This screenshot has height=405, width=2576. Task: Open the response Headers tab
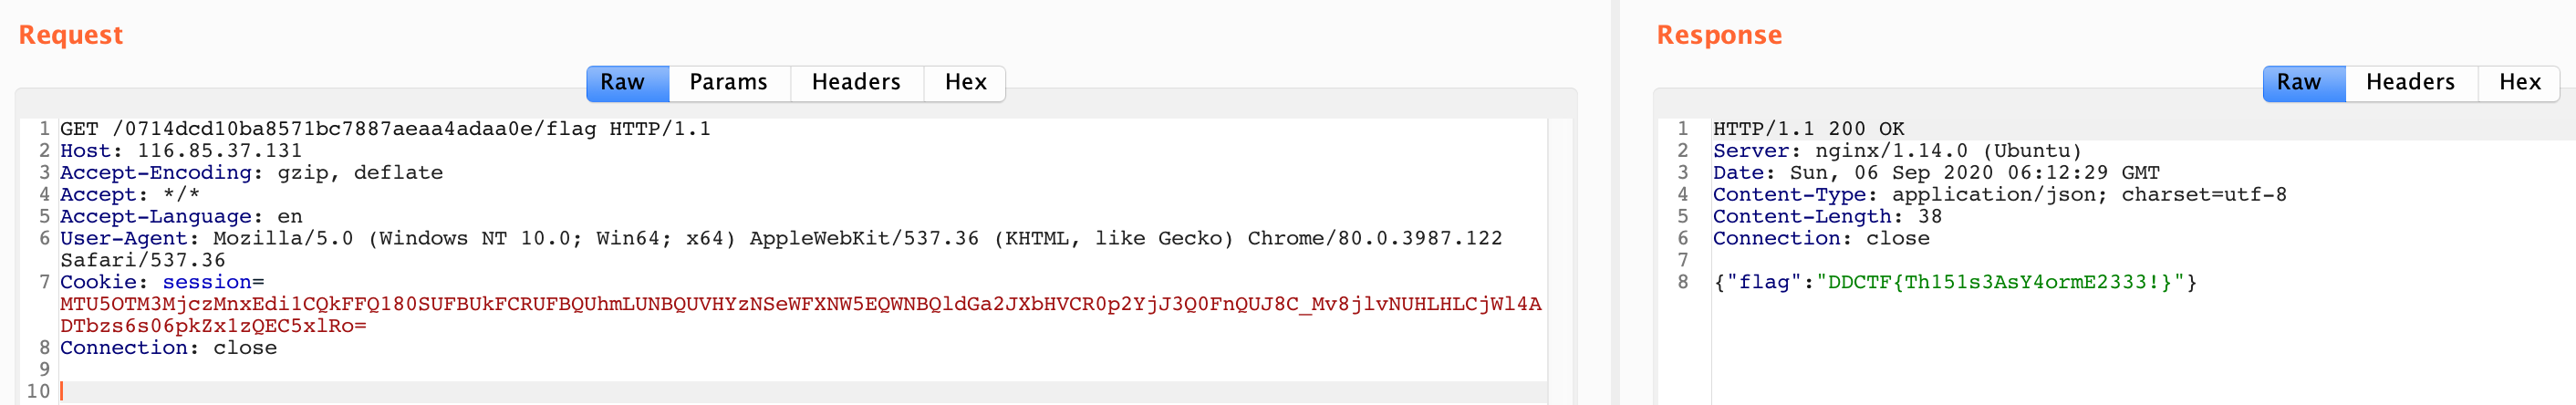(x=2409, y=83)
